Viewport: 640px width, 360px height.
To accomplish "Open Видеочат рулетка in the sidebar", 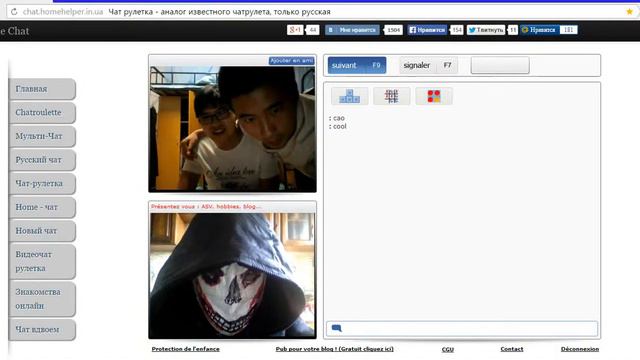I will pyautogui.click(x=42, y=262).
